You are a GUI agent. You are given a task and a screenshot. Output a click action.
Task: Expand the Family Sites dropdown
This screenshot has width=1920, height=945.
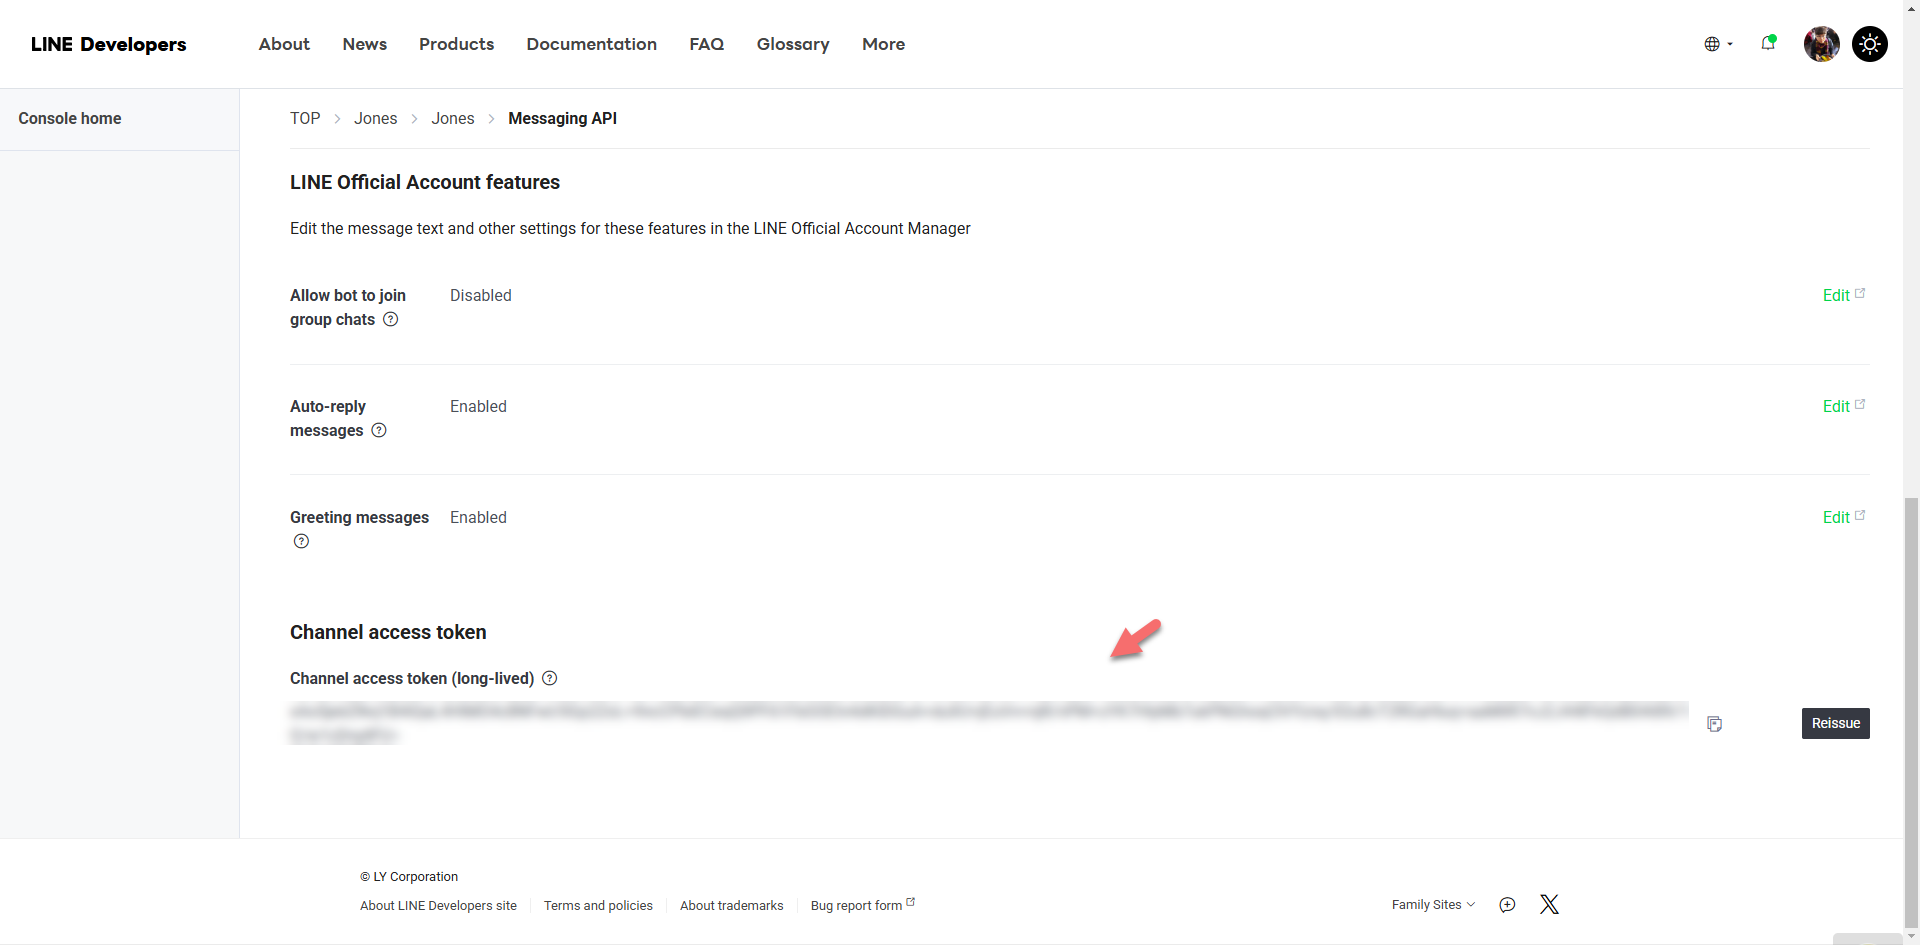1432,905
